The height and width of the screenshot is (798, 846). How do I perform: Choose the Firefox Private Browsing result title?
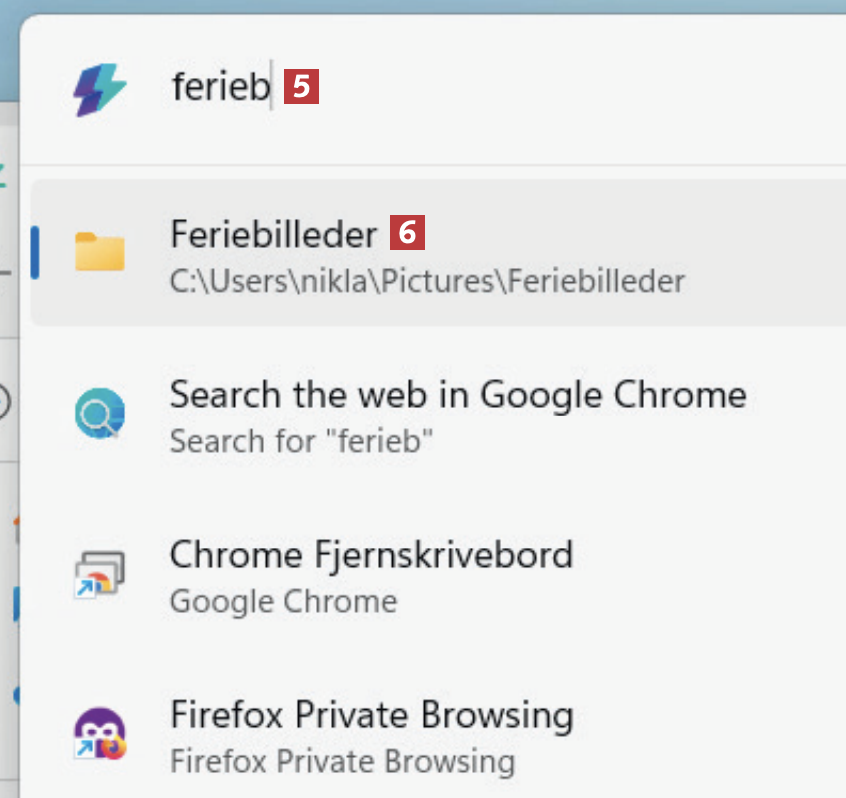click(371, 715)
